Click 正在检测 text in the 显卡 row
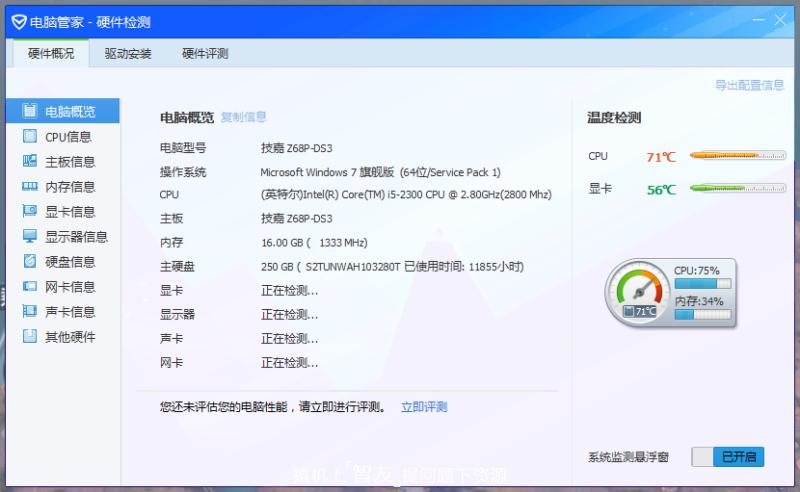Image resolution: width=800 pixels, height=492 pixels. click(x=289, y=290)
